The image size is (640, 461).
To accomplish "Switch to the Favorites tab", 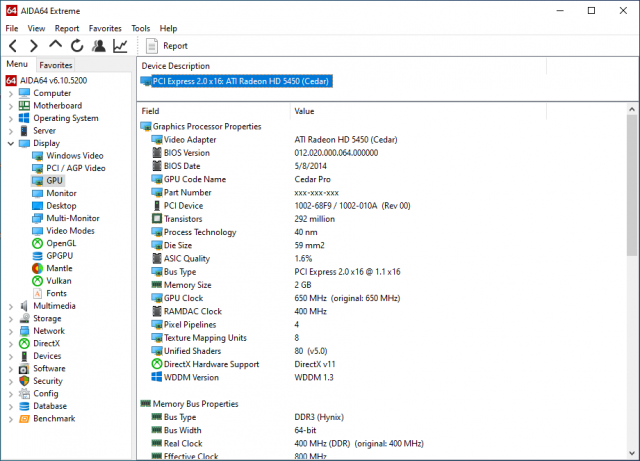I will pyautogui.click(x=56, y=65).
